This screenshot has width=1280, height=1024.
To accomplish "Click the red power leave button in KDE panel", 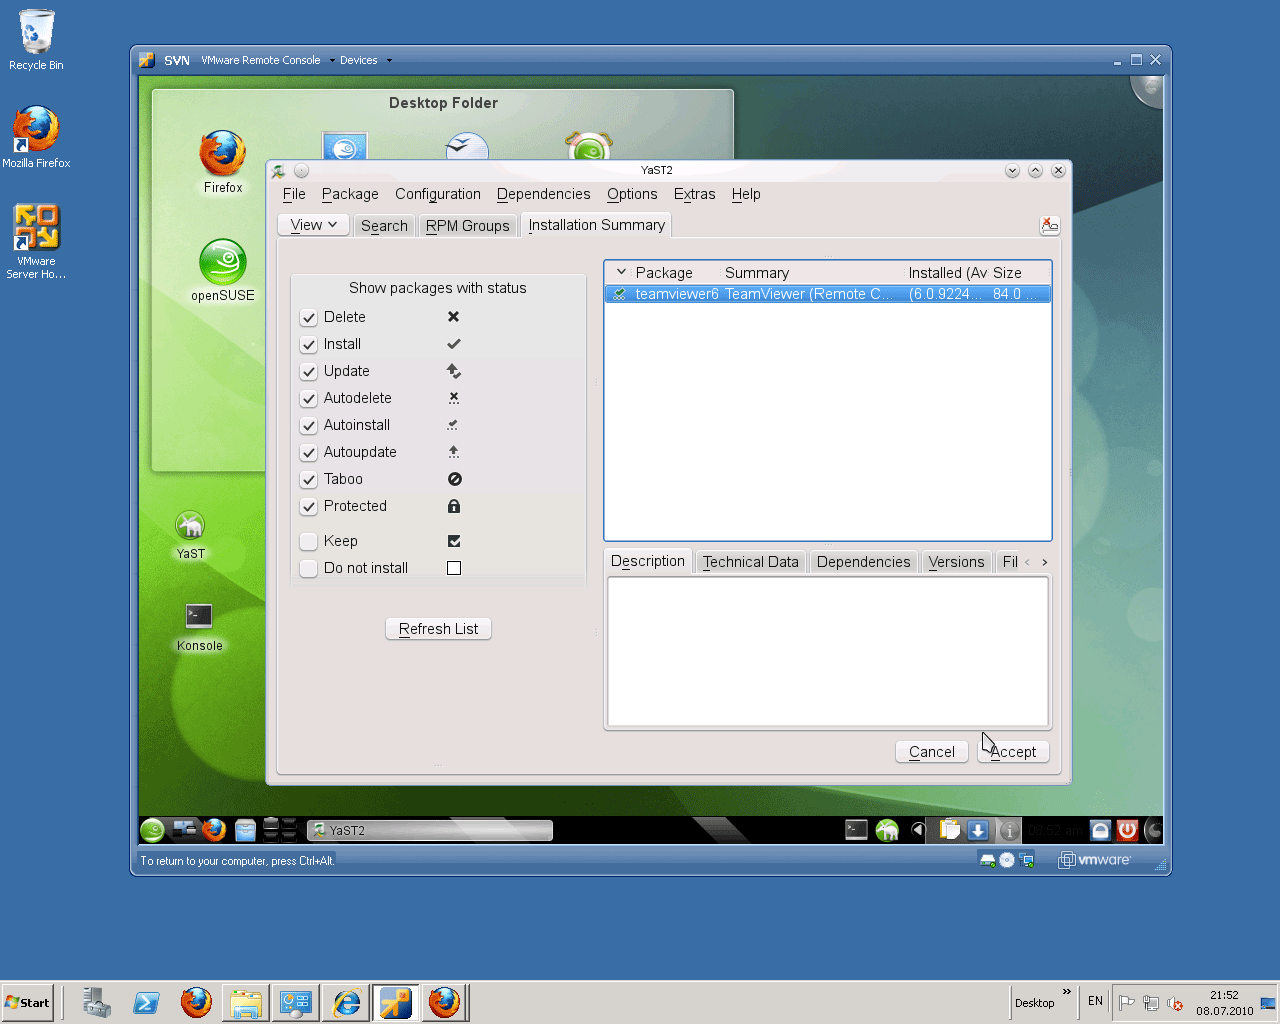I will coord(1127,830).
